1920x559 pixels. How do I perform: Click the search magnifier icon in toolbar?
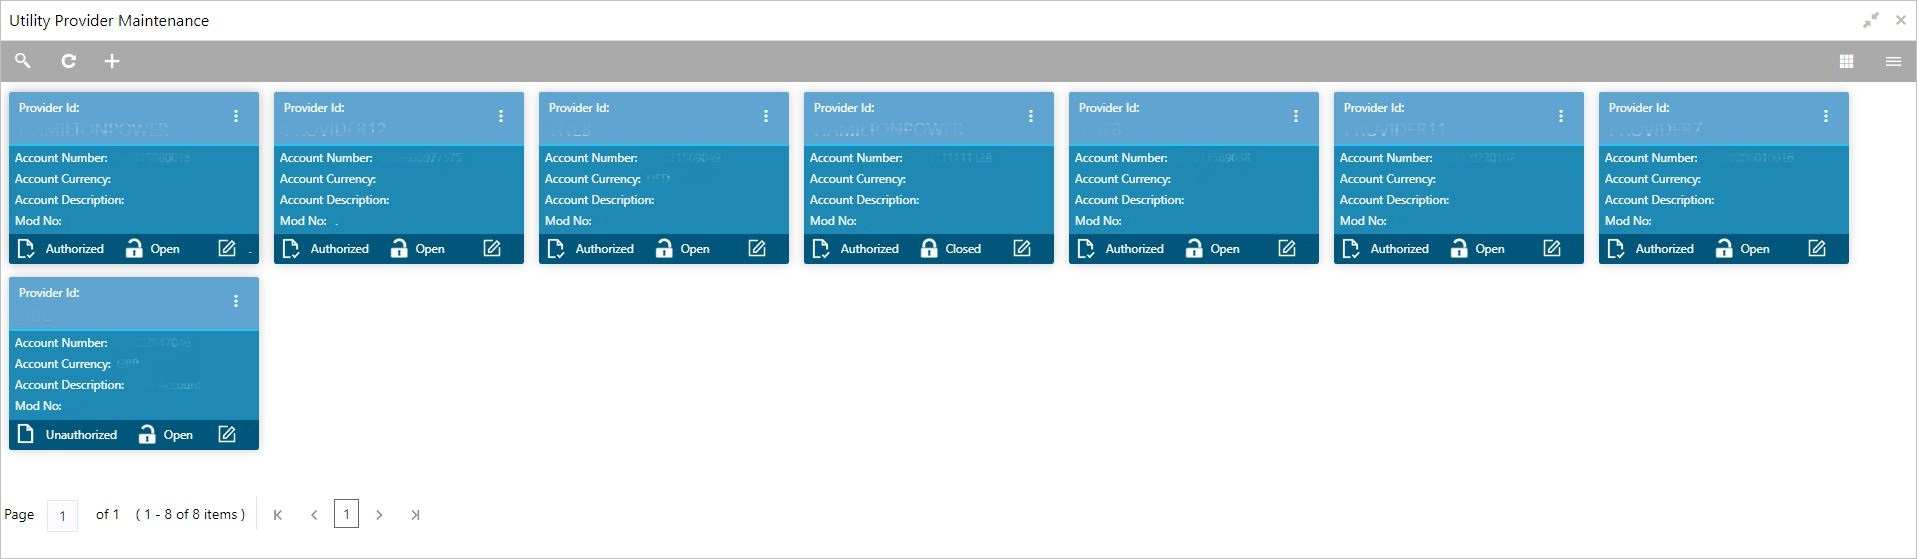tap(23, 61)
